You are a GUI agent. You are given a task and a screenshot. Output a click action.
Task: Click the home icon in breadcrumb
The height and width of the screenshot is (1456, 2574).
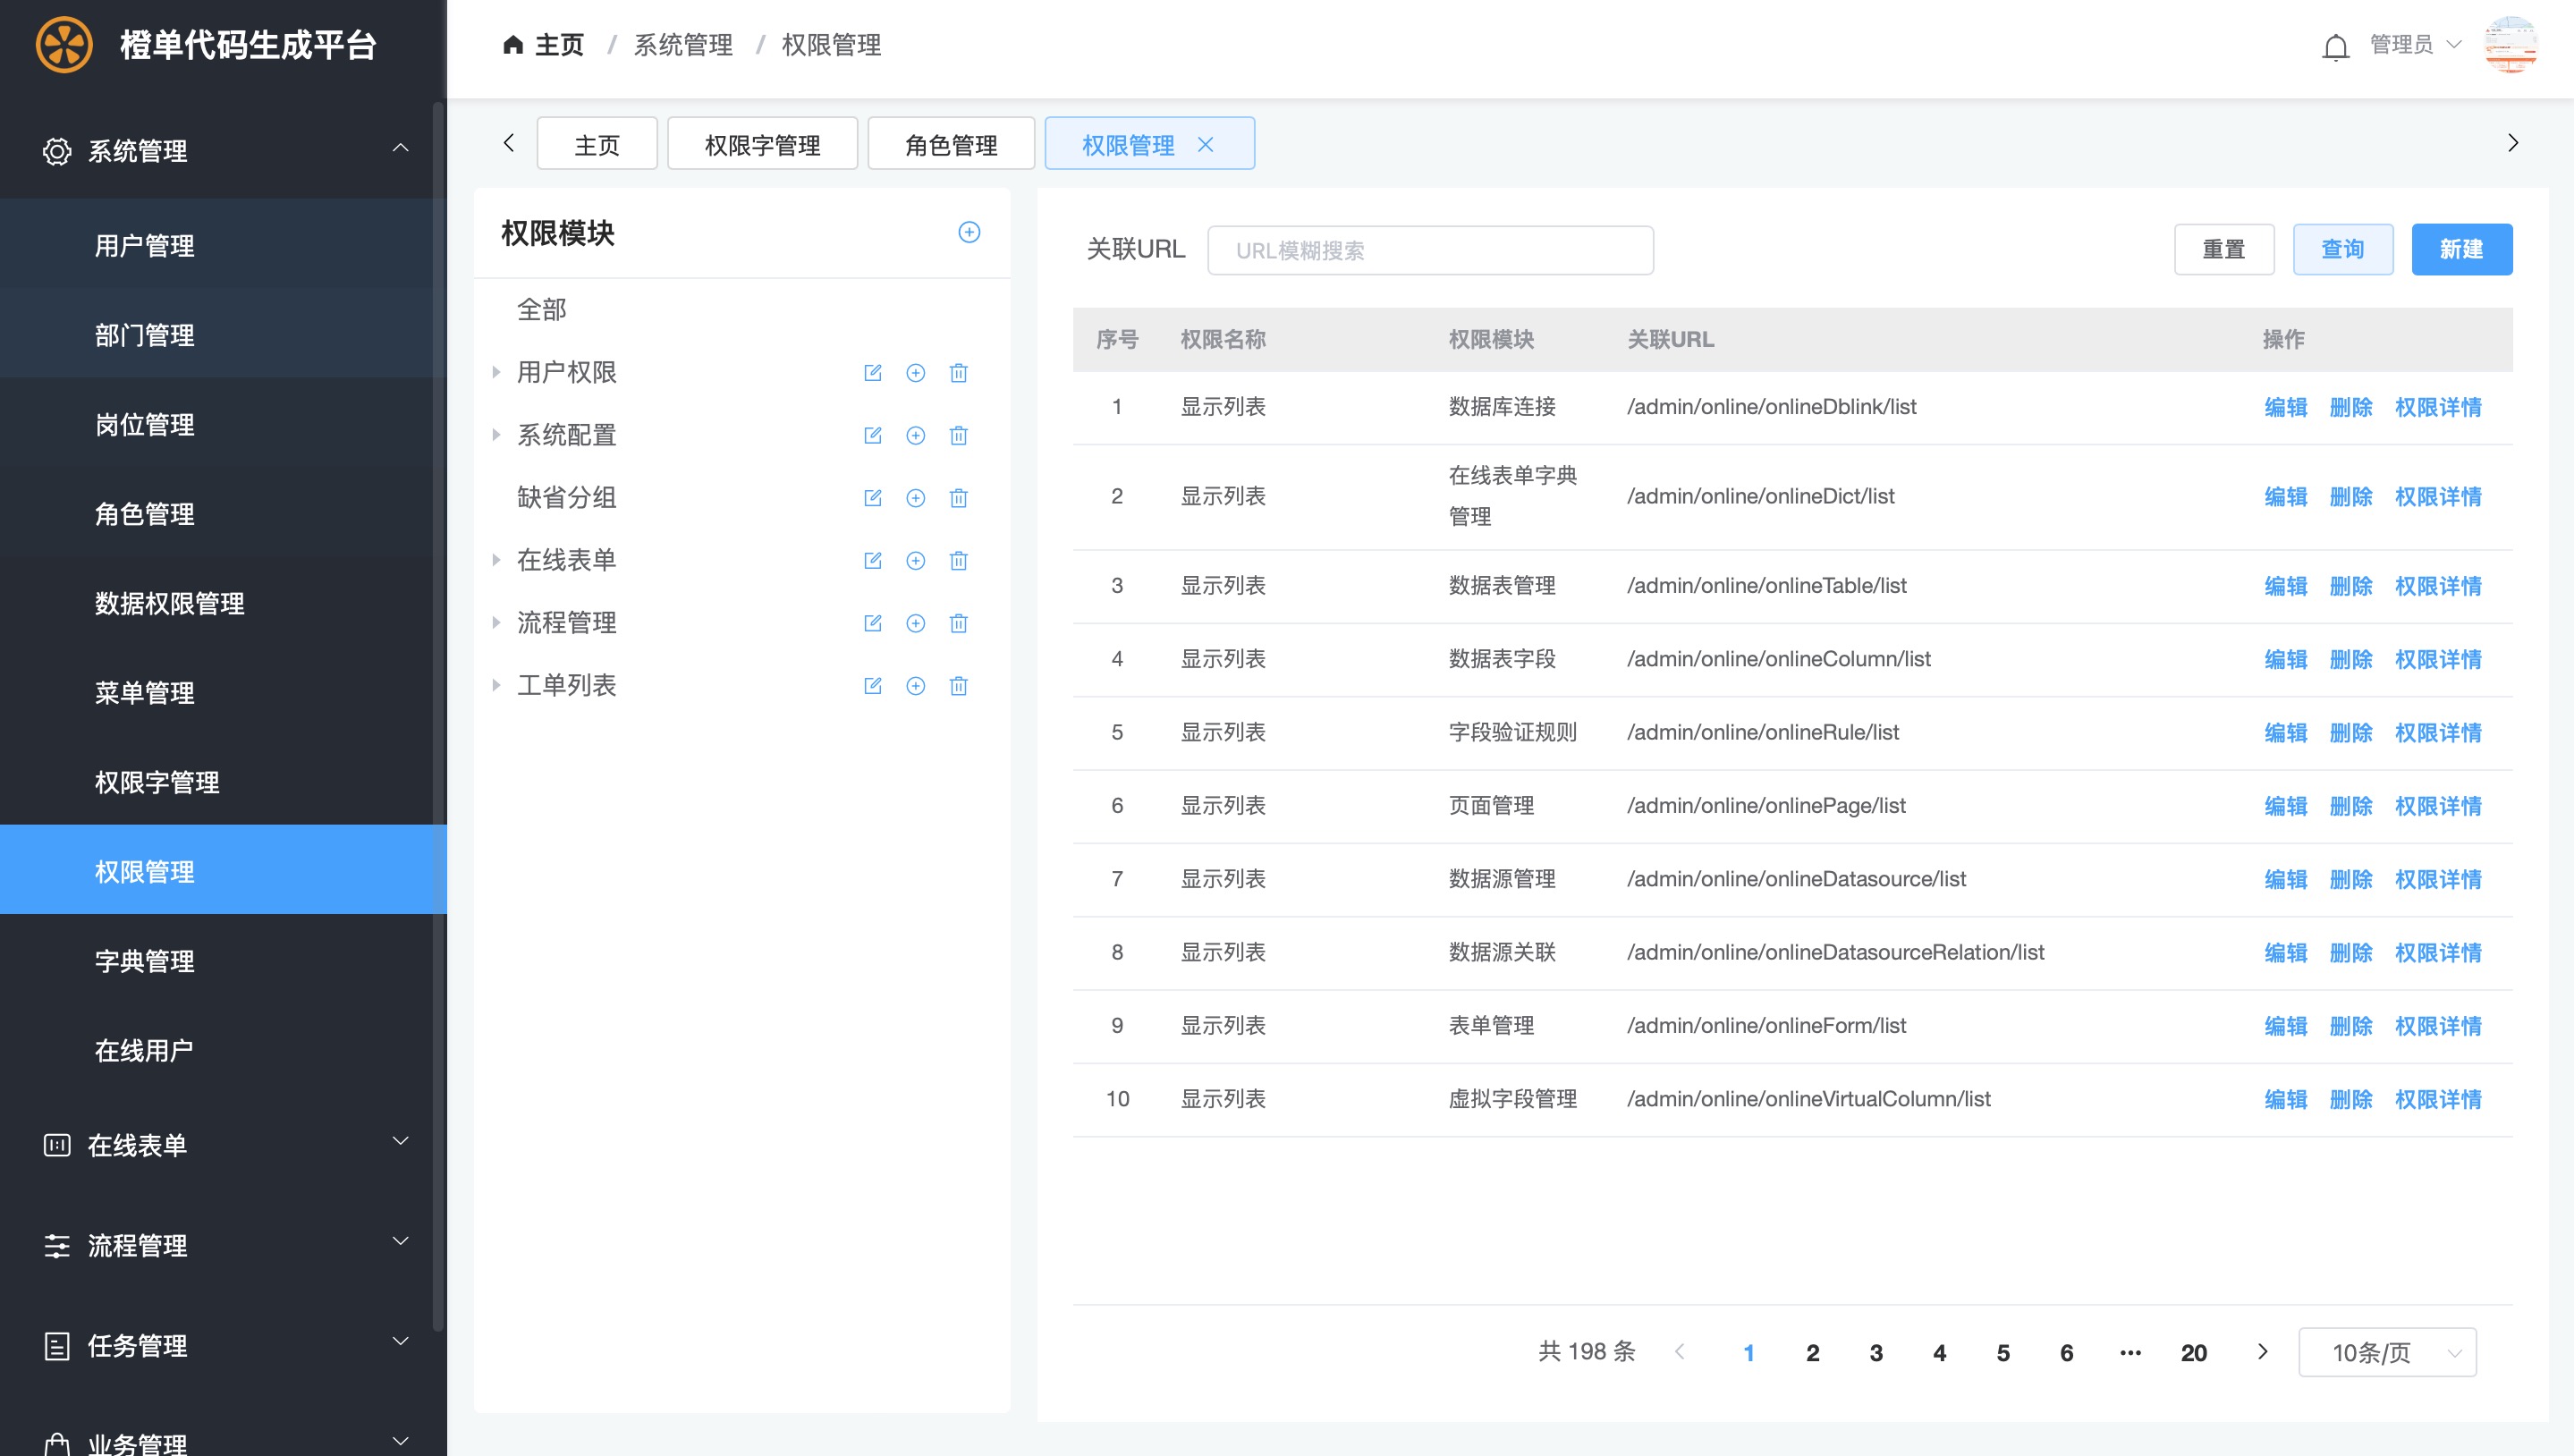[x=513, y=45]
